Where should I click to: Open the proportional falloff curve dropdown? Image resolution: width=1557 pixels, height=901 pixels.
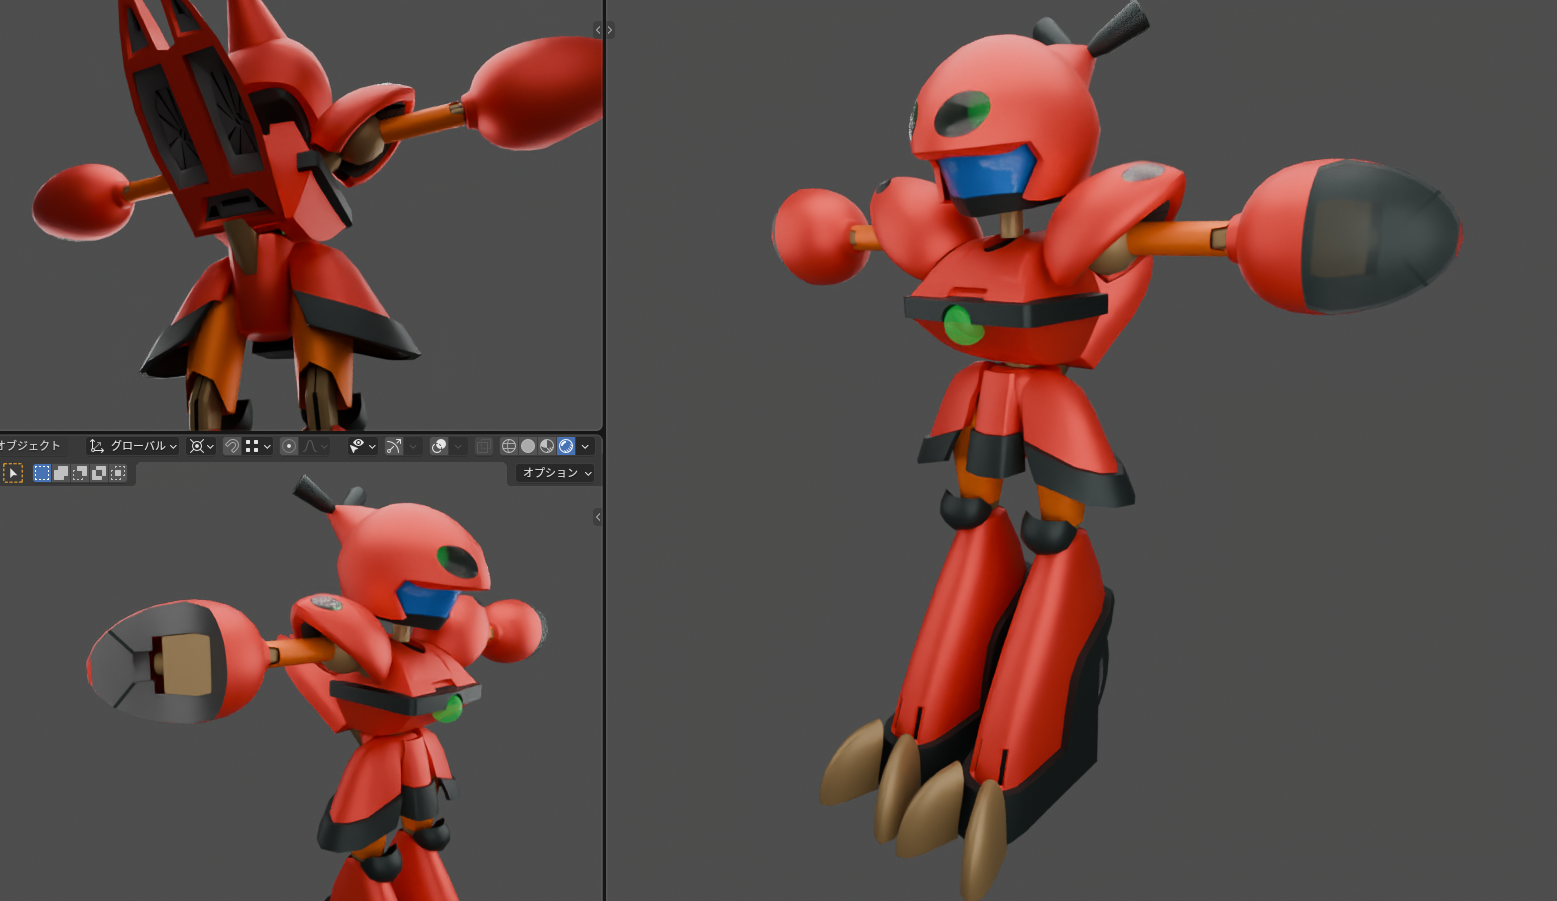click(315, 446)
